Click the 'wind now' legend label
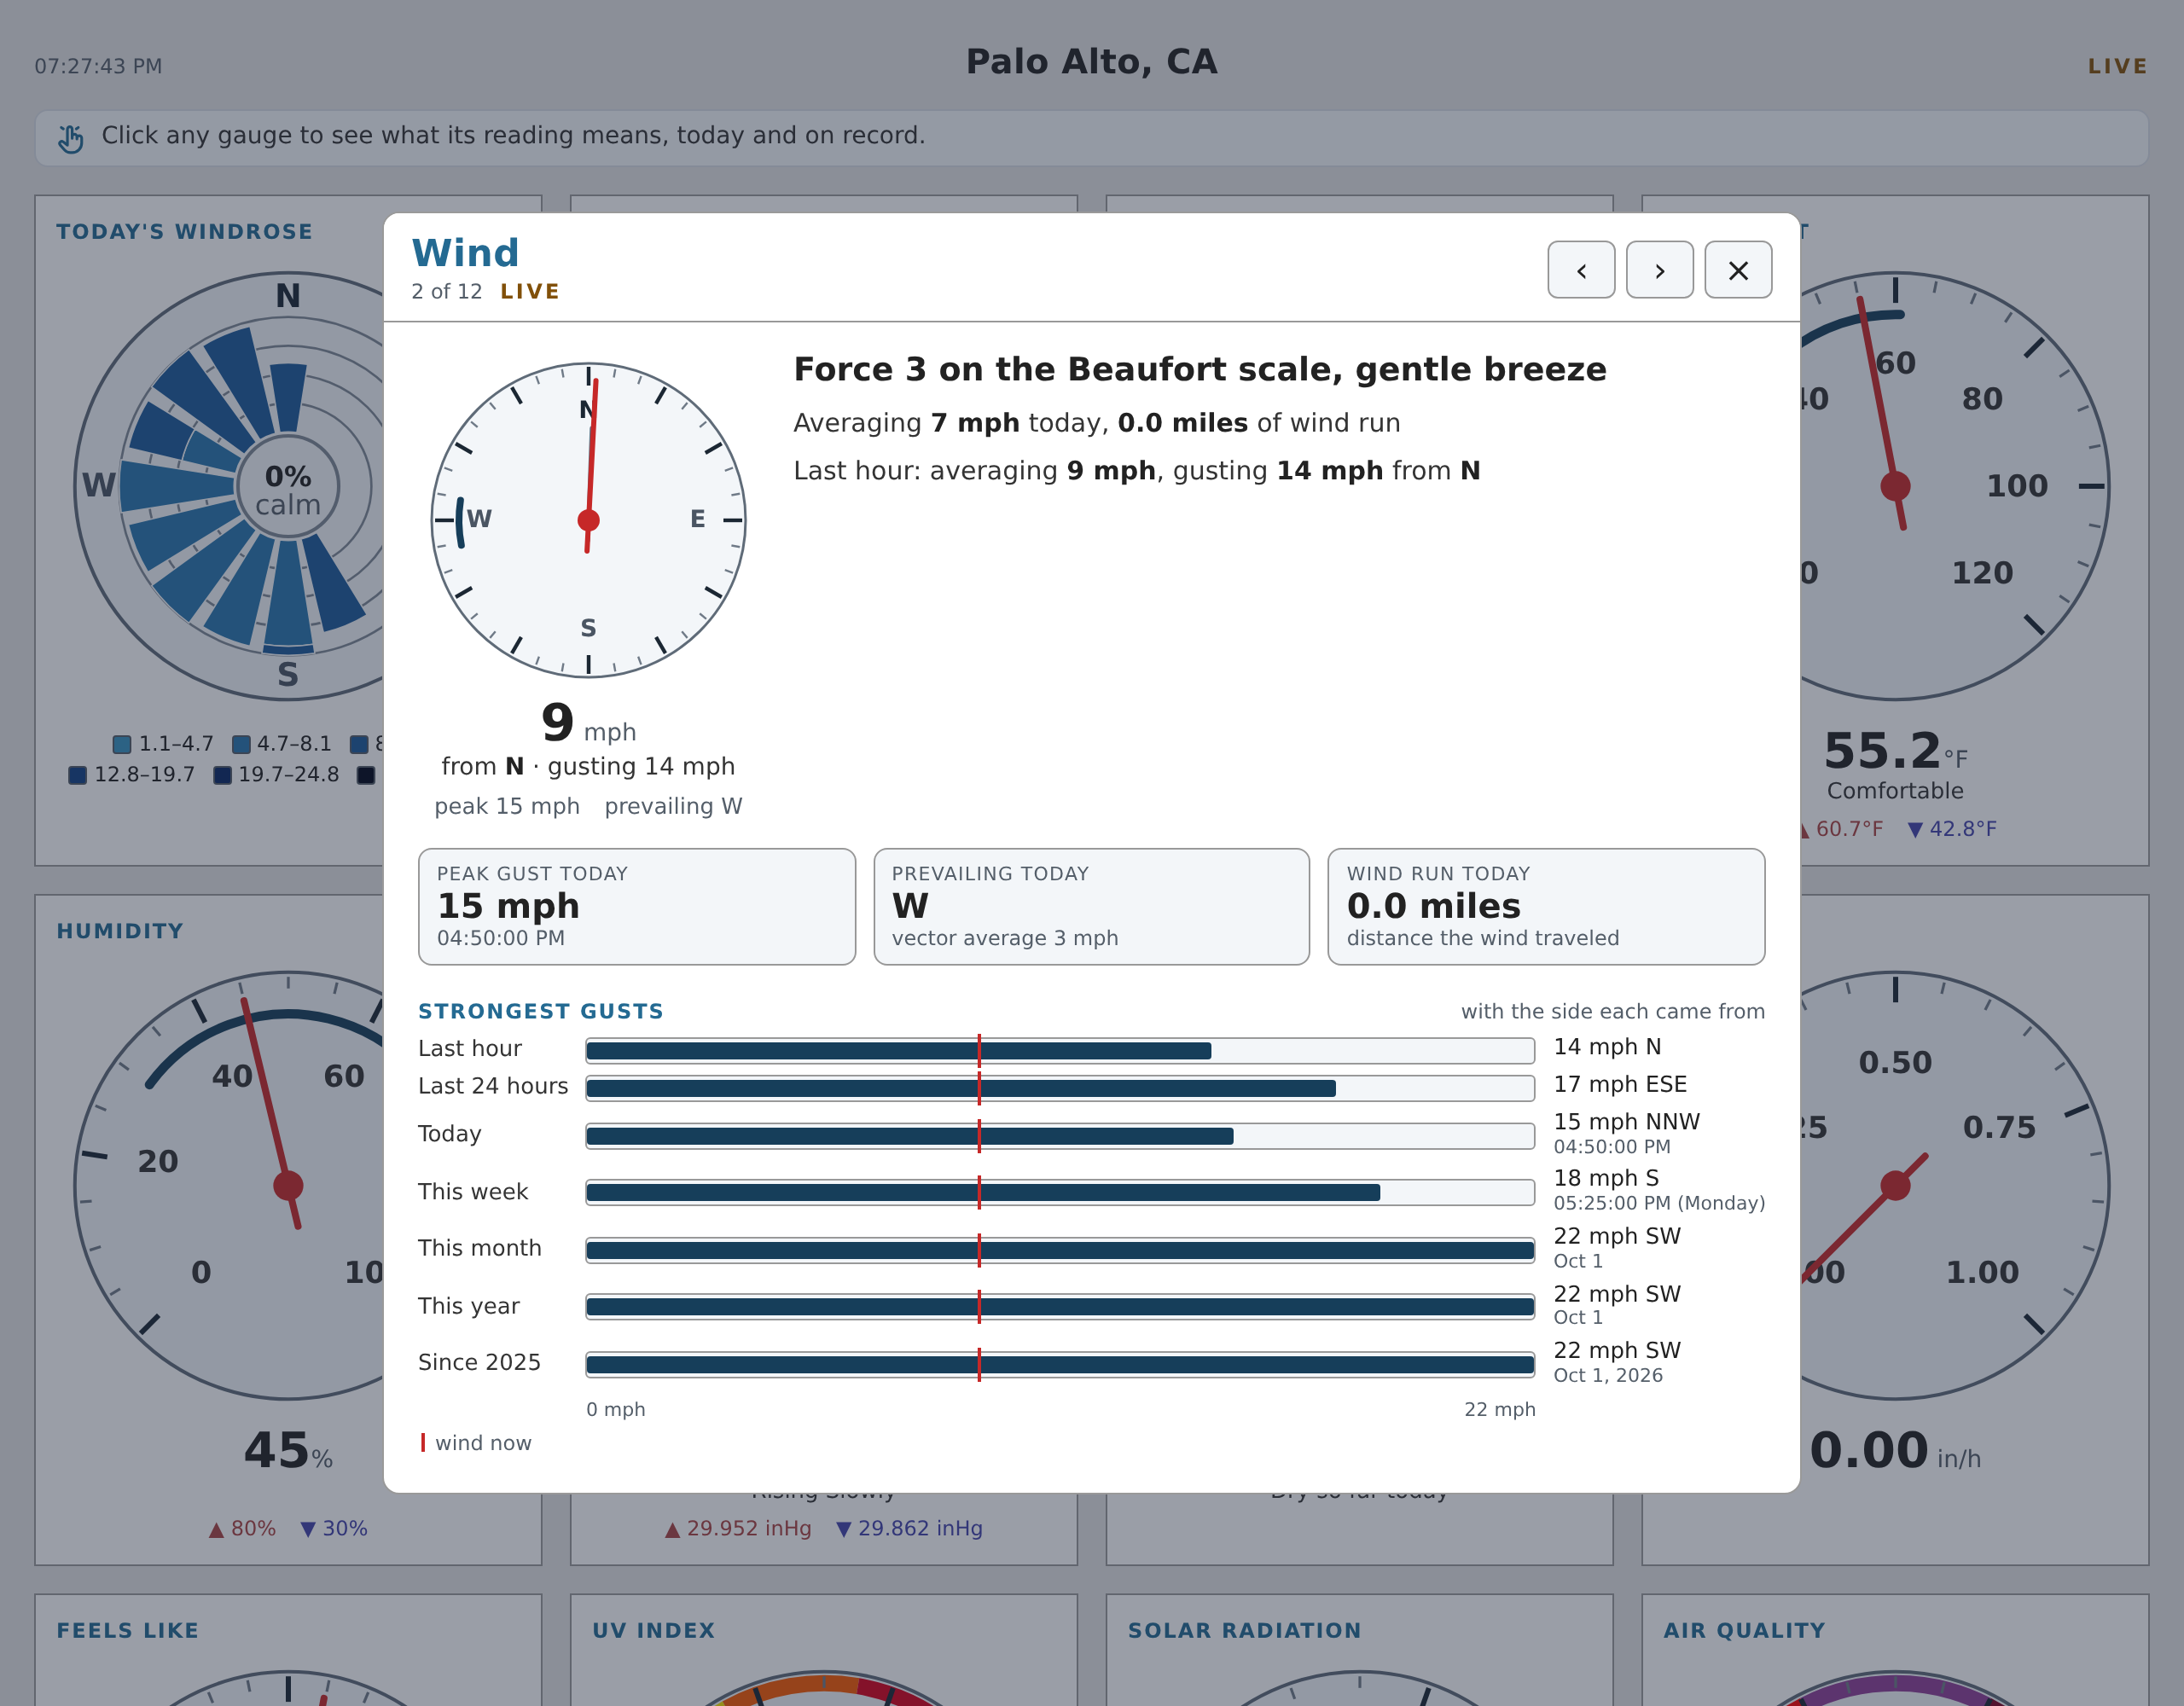The width and height of the screenshot is (2184, 1706). click(483, 1443)
